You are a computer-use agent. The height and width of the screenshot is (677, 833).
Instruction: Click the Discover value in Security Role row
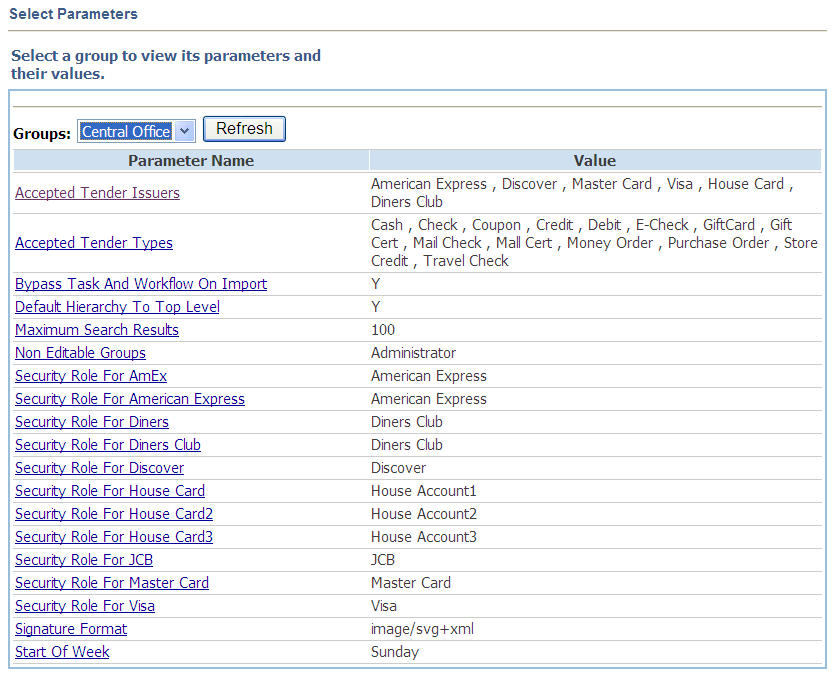(398, 468)
